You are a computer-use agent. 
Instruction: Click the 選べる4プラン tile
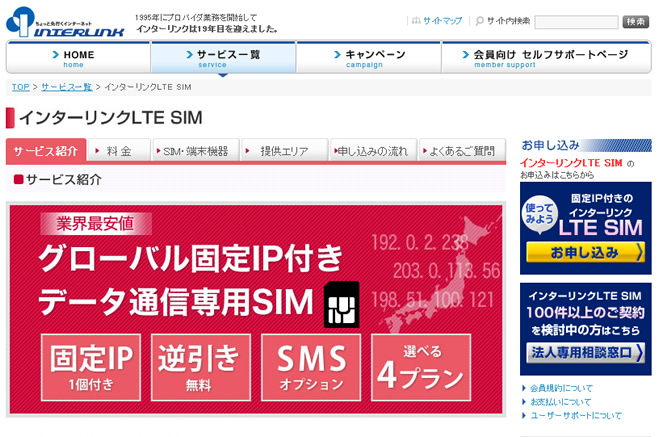(x=421, y=367)
